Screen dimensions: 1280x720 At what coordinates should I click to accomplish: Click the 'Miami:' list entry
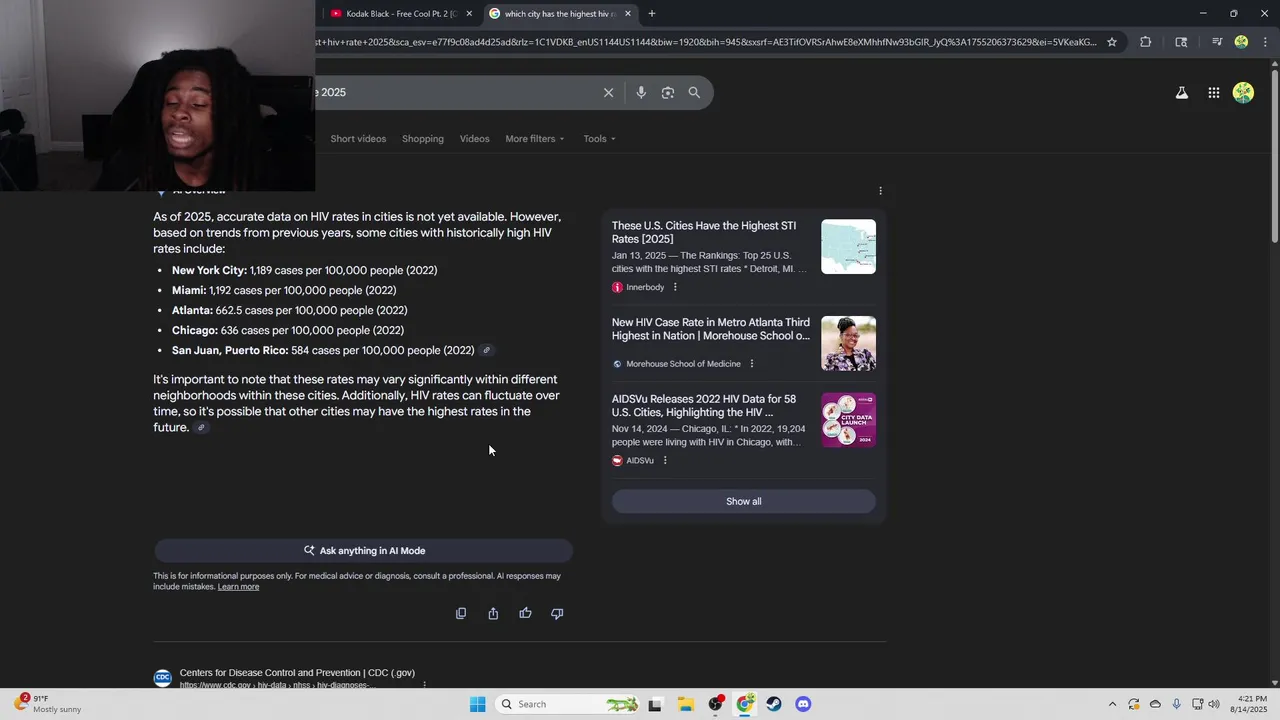(x=284, y=290)
